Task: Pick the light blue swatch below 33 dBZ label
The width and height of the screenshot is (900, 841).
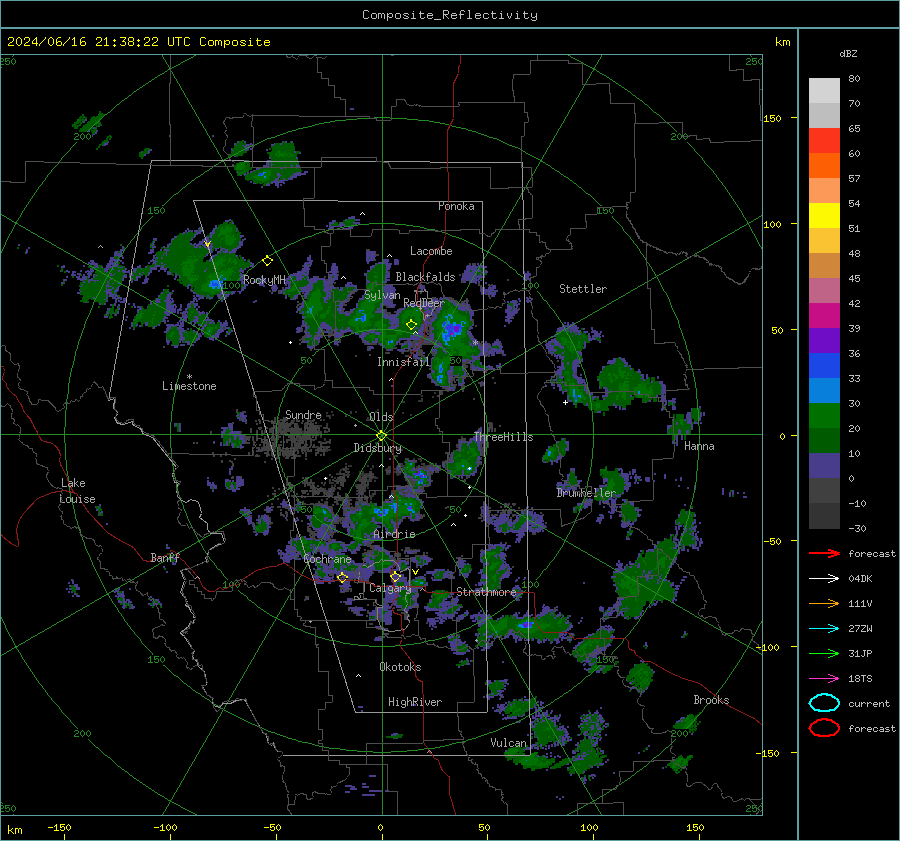Action: pyautogui.click(x=824, y=391)
